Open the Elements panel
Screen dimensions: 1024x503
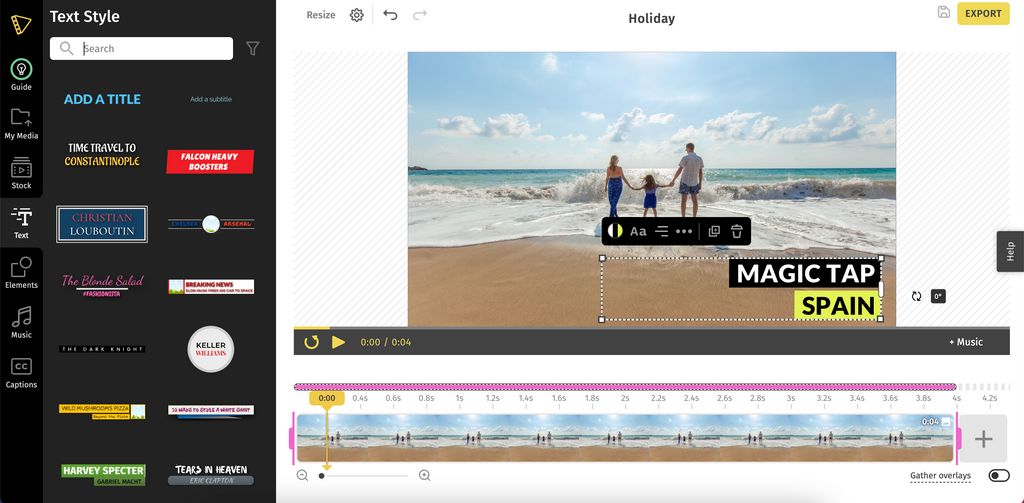point(21,272)
